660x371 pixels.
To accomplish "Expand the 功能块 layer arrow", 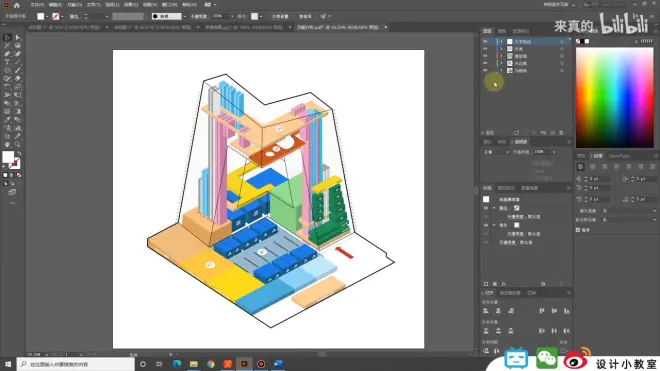I will 501,70.
